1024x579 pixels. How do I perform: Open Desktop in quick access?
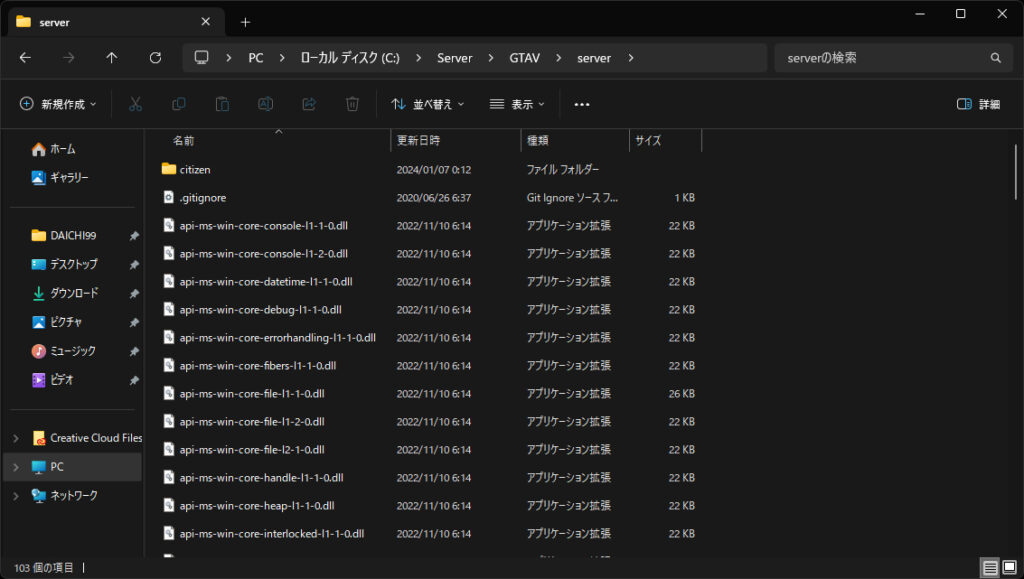click(65, 264)
